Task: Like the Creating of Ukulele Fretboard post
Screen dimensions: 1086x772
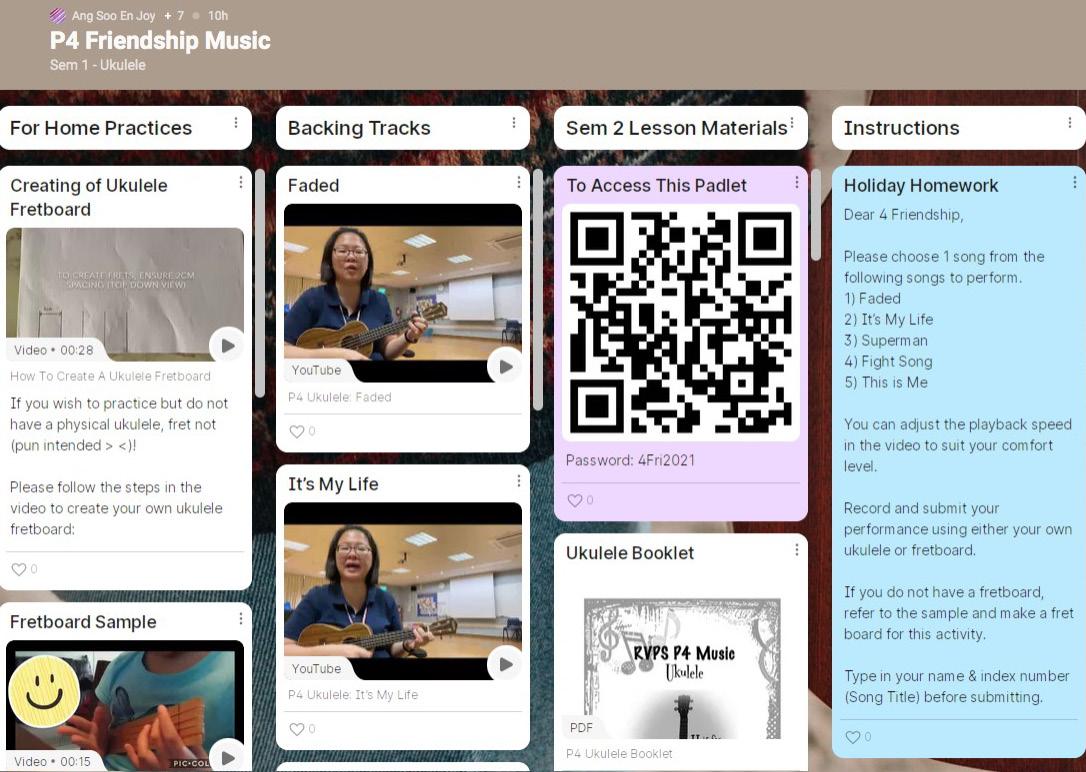Action: pyautogui.click(x=19, y=569)
